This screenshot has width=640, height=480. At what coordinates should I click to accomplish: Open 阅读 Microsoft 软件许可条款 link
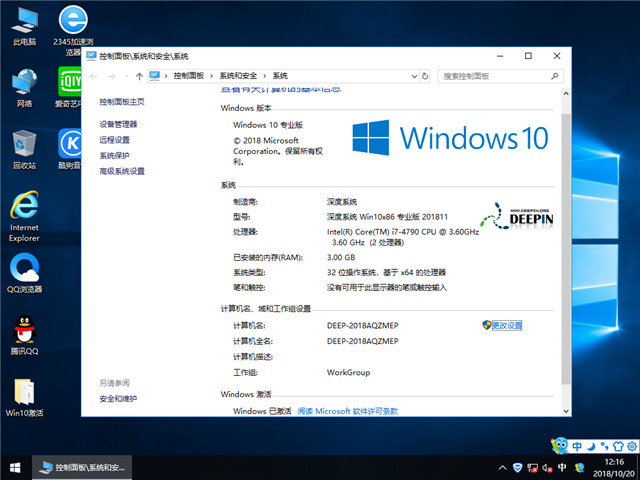click(x=347, y=411)
